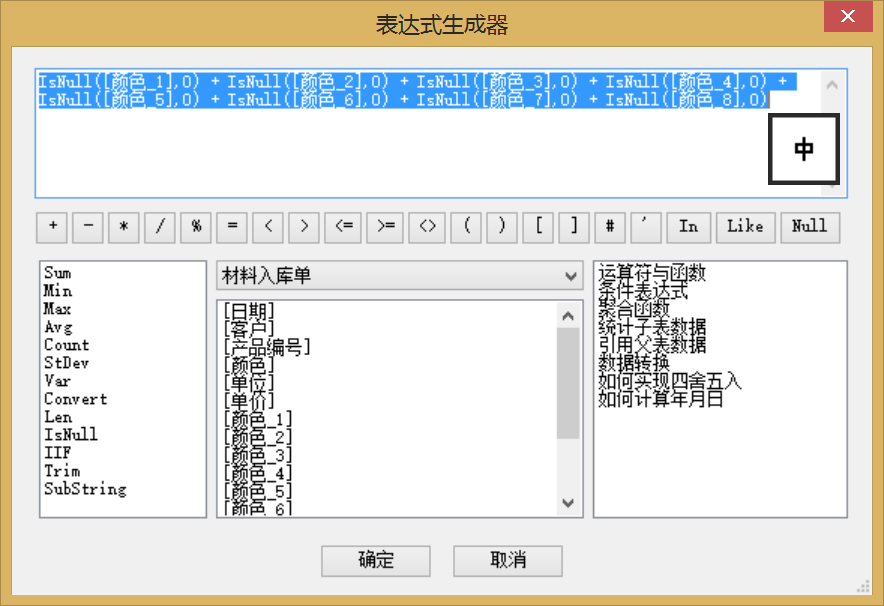The image size is (884, 606).
Task: Insert an opening parenthesis
Action: [467, 228]
